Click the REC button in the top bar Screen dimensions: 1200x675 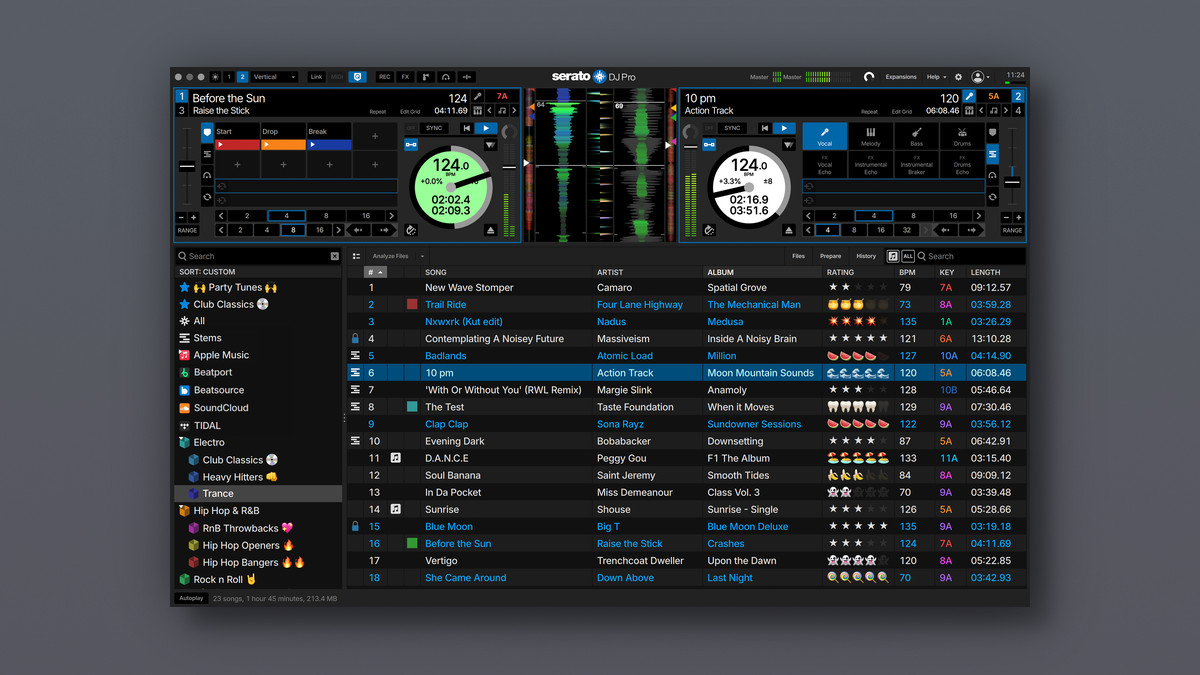pyautogui.click(x=384, y=77)
